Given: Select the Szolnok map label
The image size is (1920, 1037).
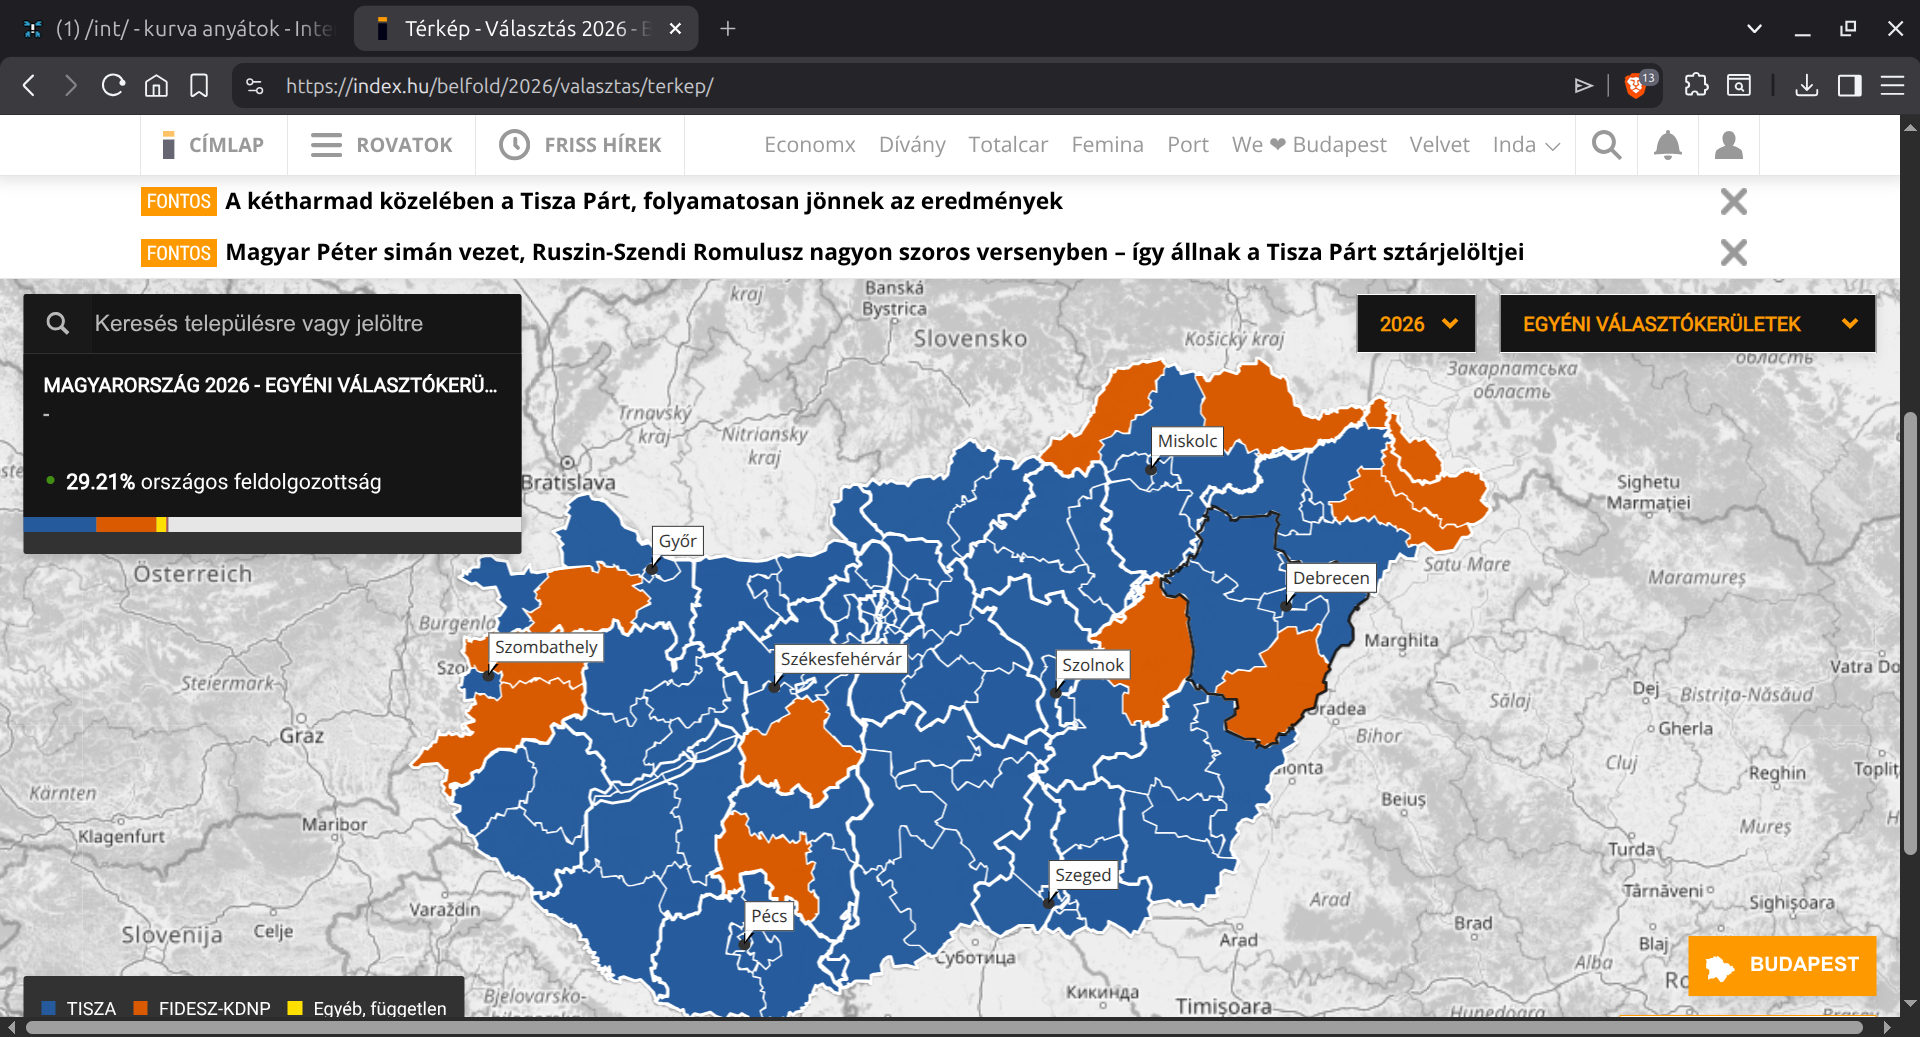Looking at the screenshot, I should pyautogui.click(x=1093, y=665).
